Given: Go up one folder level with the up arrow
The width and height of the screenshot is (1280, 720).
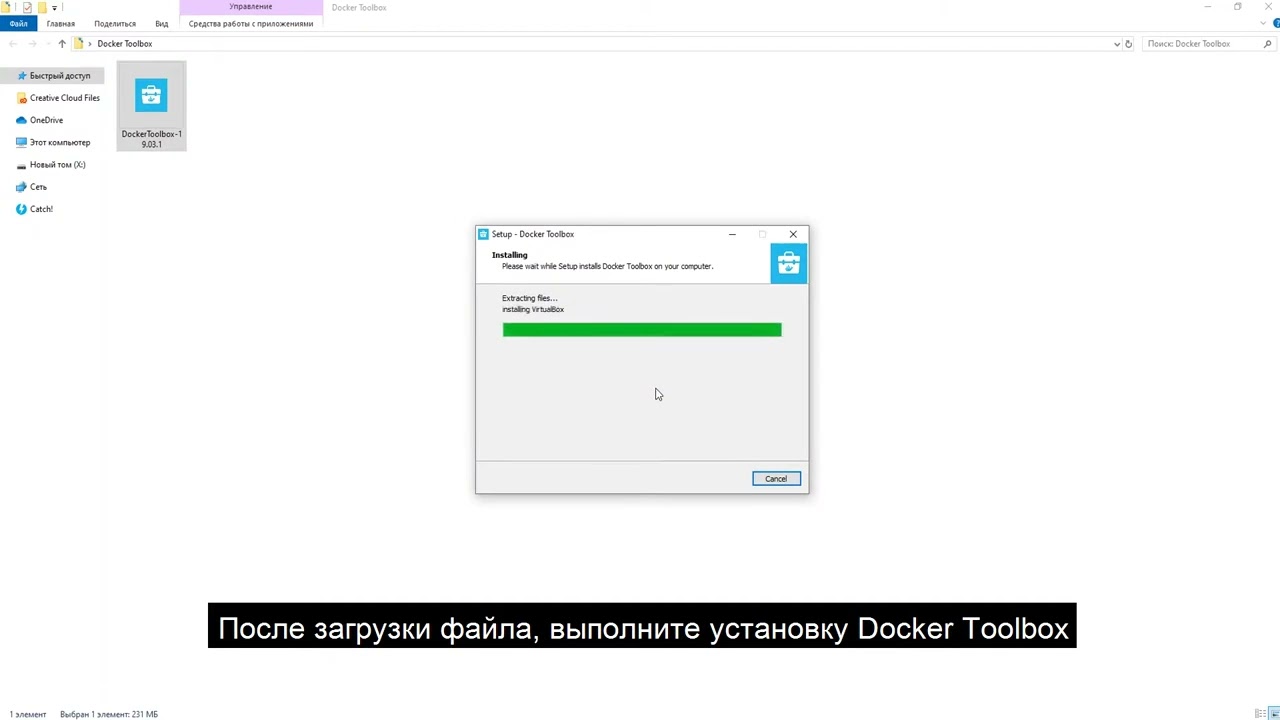Looking at the screenshot, I should [62, 44].
